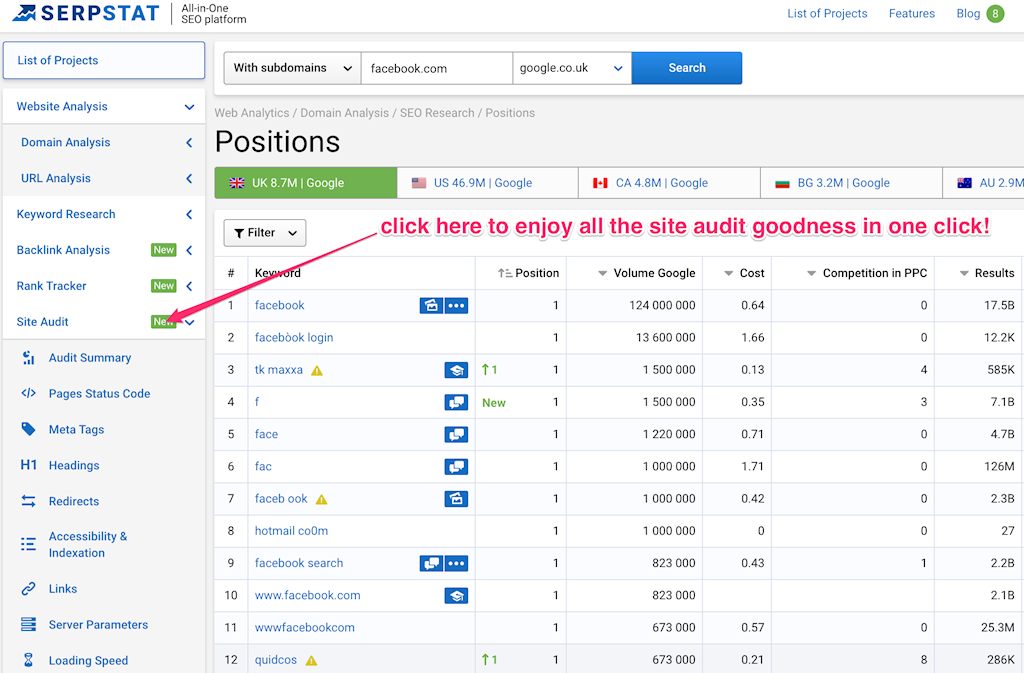Click the Loading Speed hourglass icon
The width and height of the screenshot is (1024, 673).
tap(28, 660)
